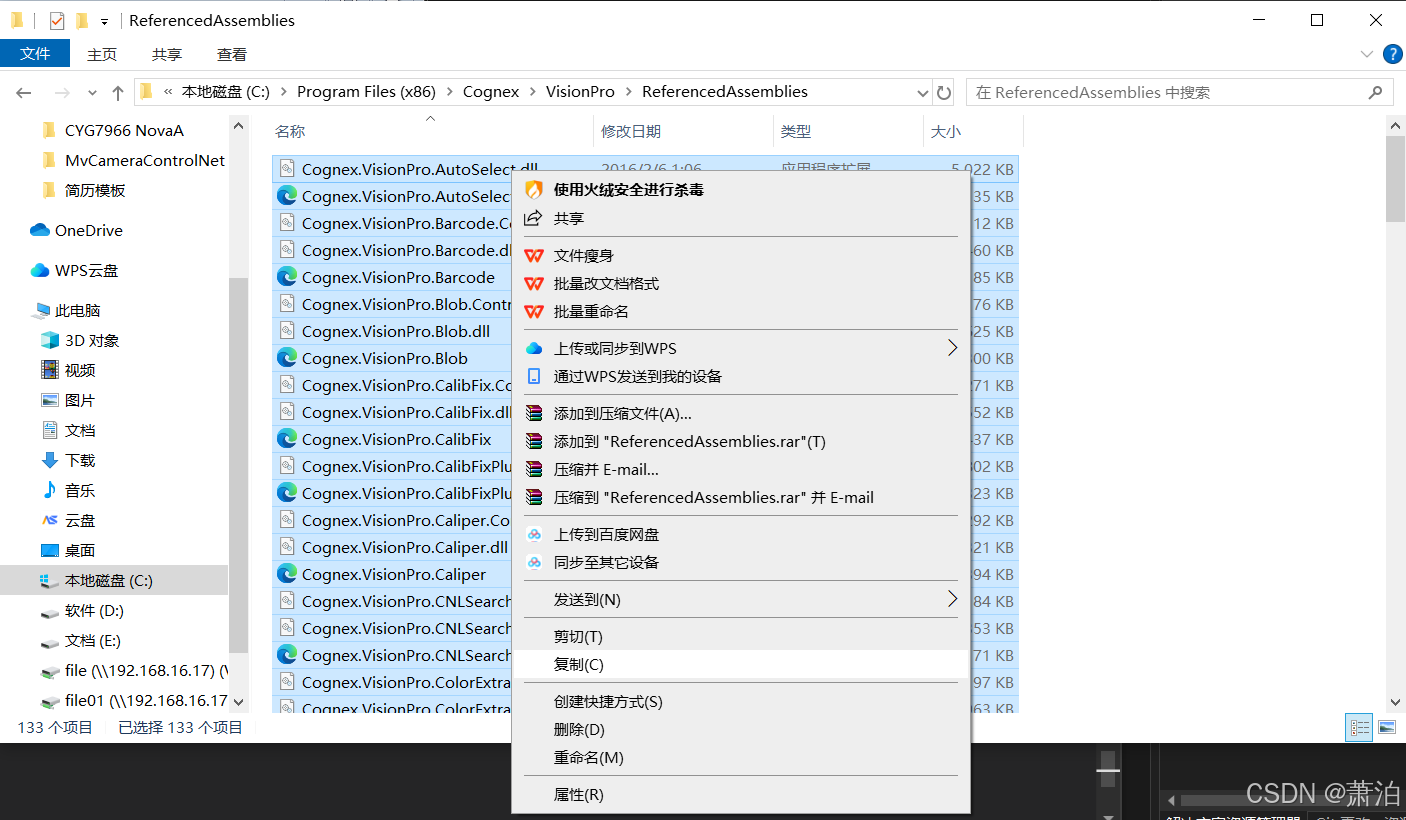1406x820 pixels.
Task: Click cloud icon beside 上传或同步到WPS
Action: [534, 349]
